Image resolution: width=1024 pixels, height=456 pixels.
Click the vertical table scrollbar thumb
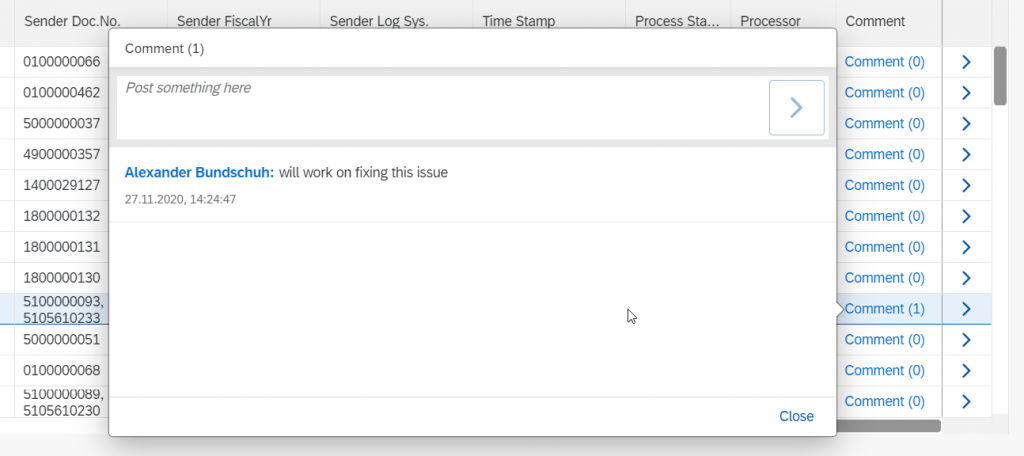click(x=1000, y=76)
